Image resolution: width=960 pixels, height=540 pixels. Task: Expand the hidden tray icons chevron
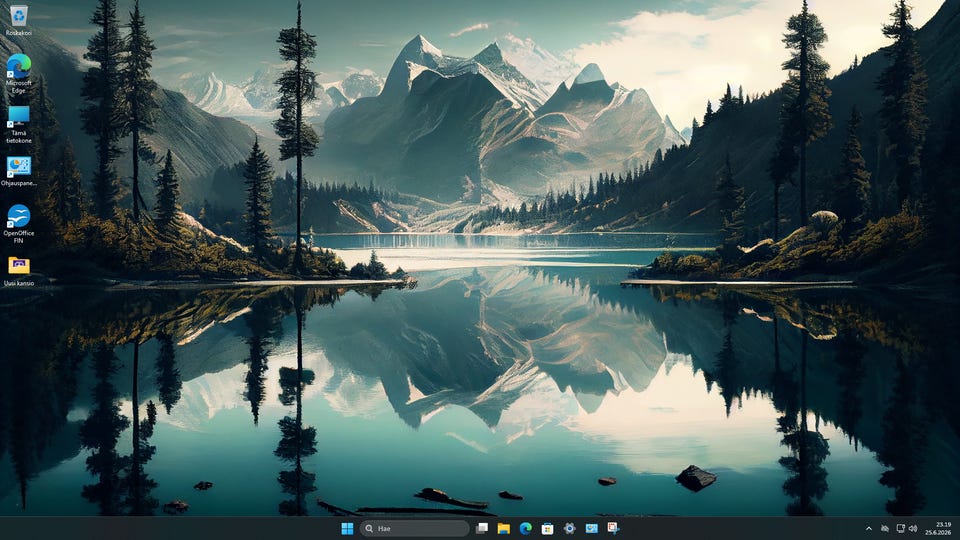869,528
